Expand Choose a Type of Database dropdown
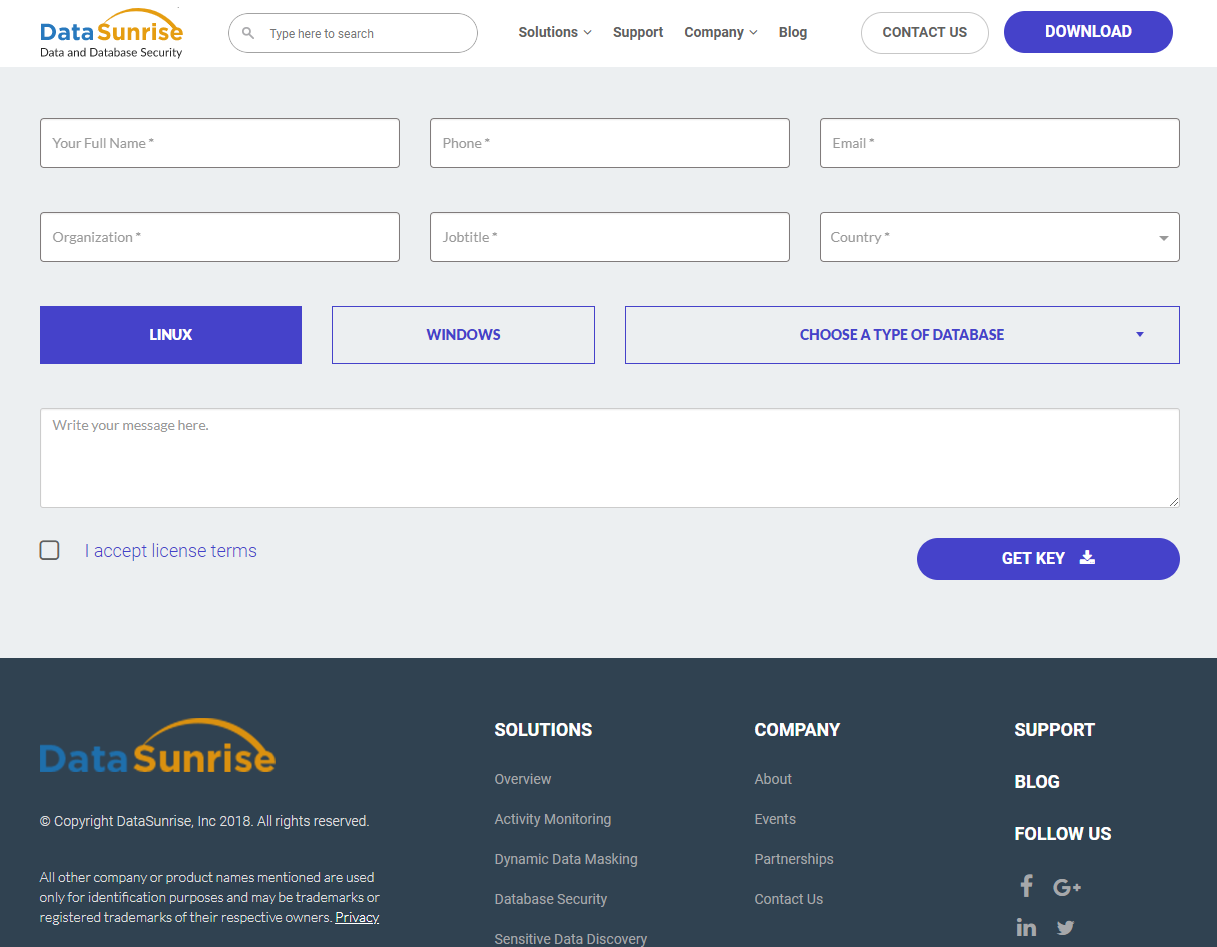1217x947 pixels. coord(901,335)
